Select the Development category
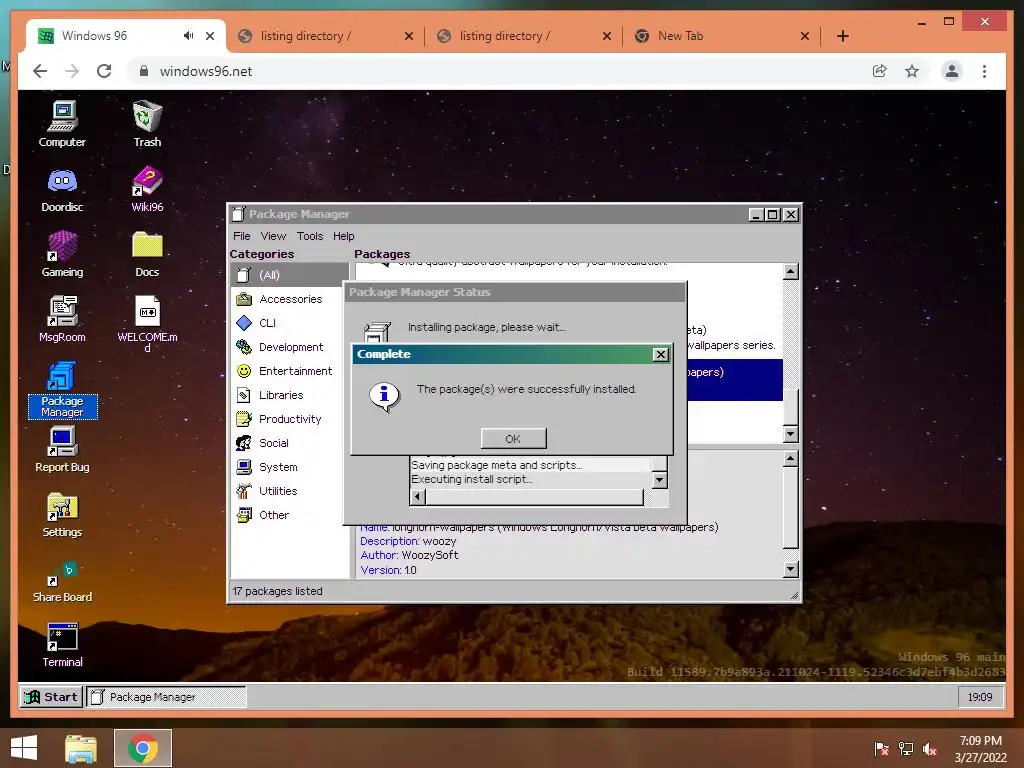Viewport: 1024px width, 768px height. click(x=289, y=347)
